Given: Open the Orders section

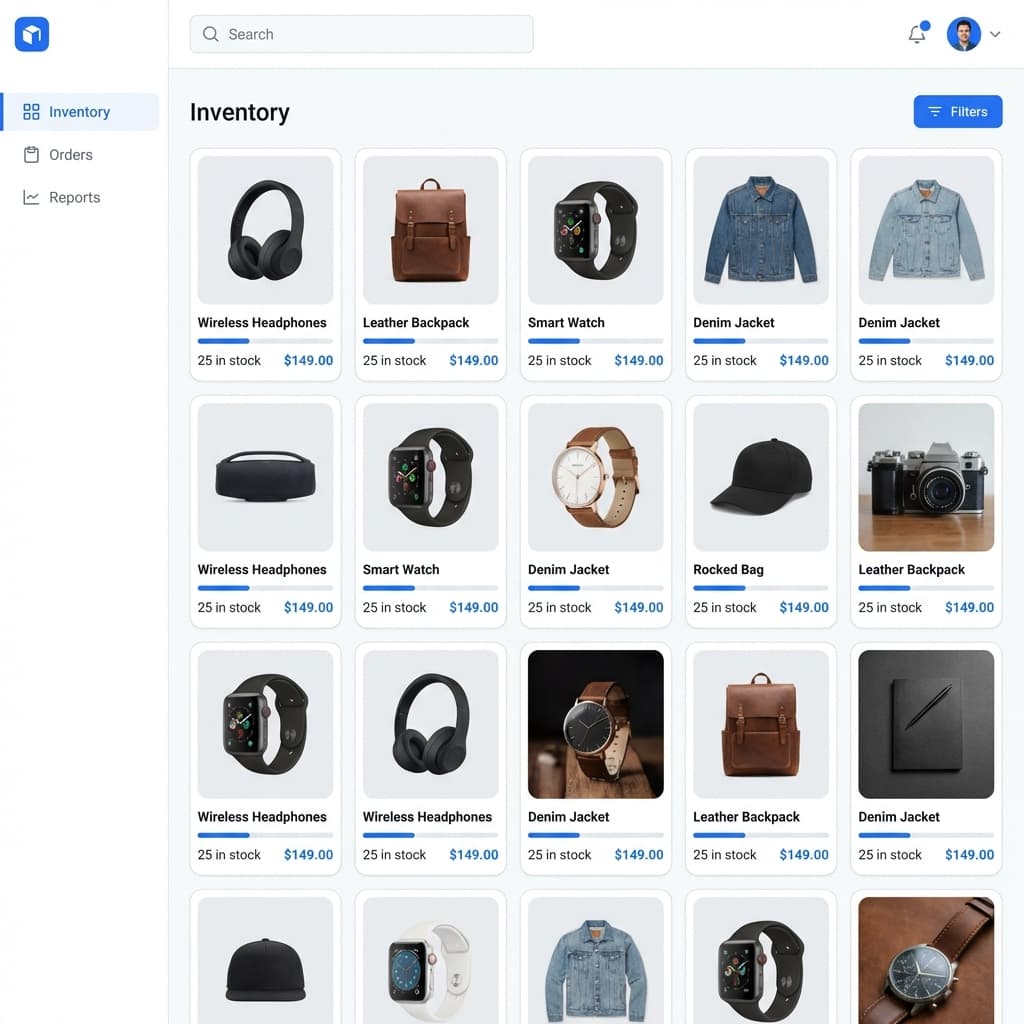Looking at the screenshot, I should (x=70, y=155).
